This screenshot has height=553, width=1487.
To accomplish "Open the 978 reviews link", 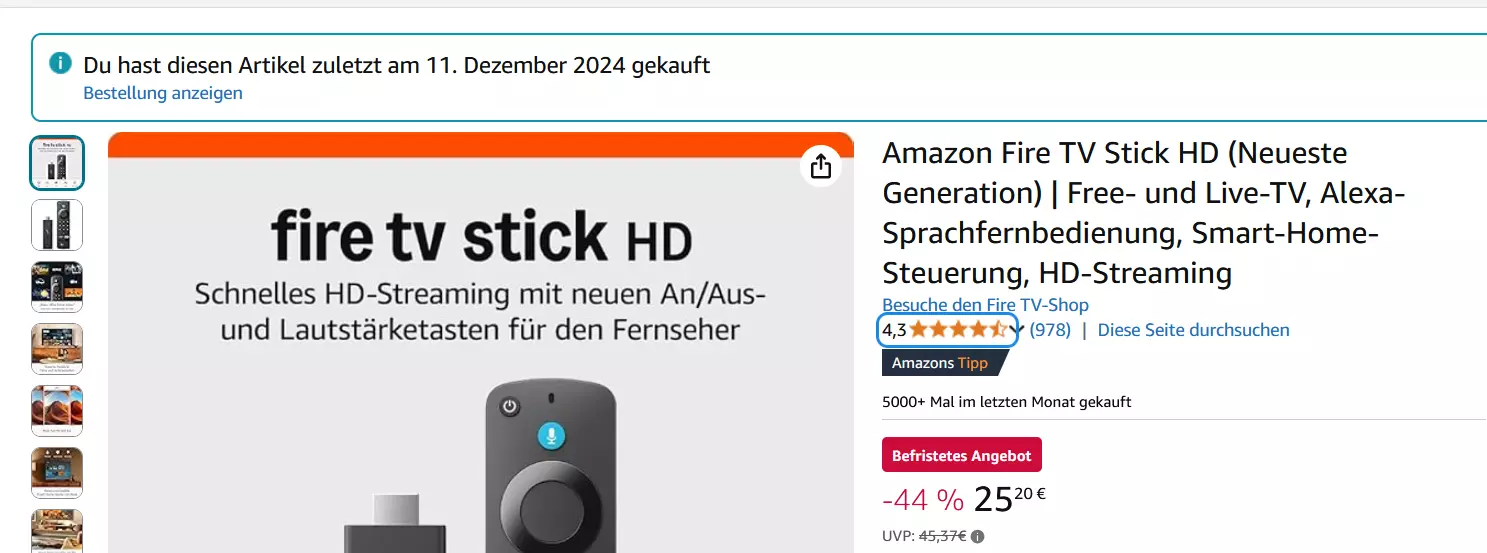I will click(x=1050, y=330).
